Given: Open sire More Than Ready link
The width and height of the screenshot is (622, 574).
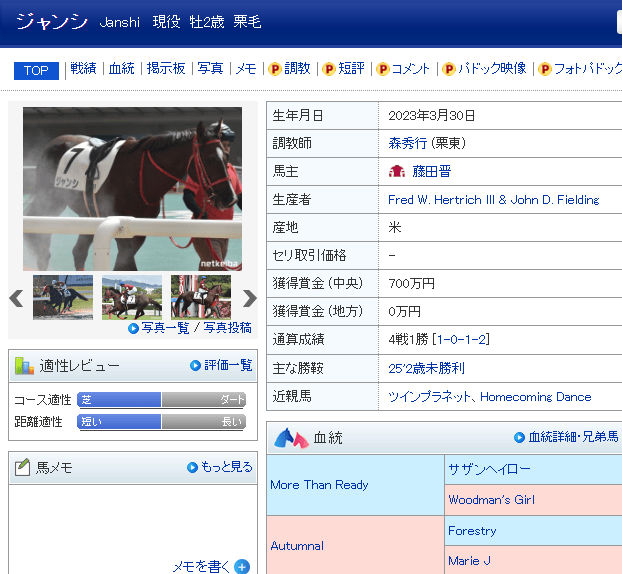Looking at the screenshot, I should [319, 485].
